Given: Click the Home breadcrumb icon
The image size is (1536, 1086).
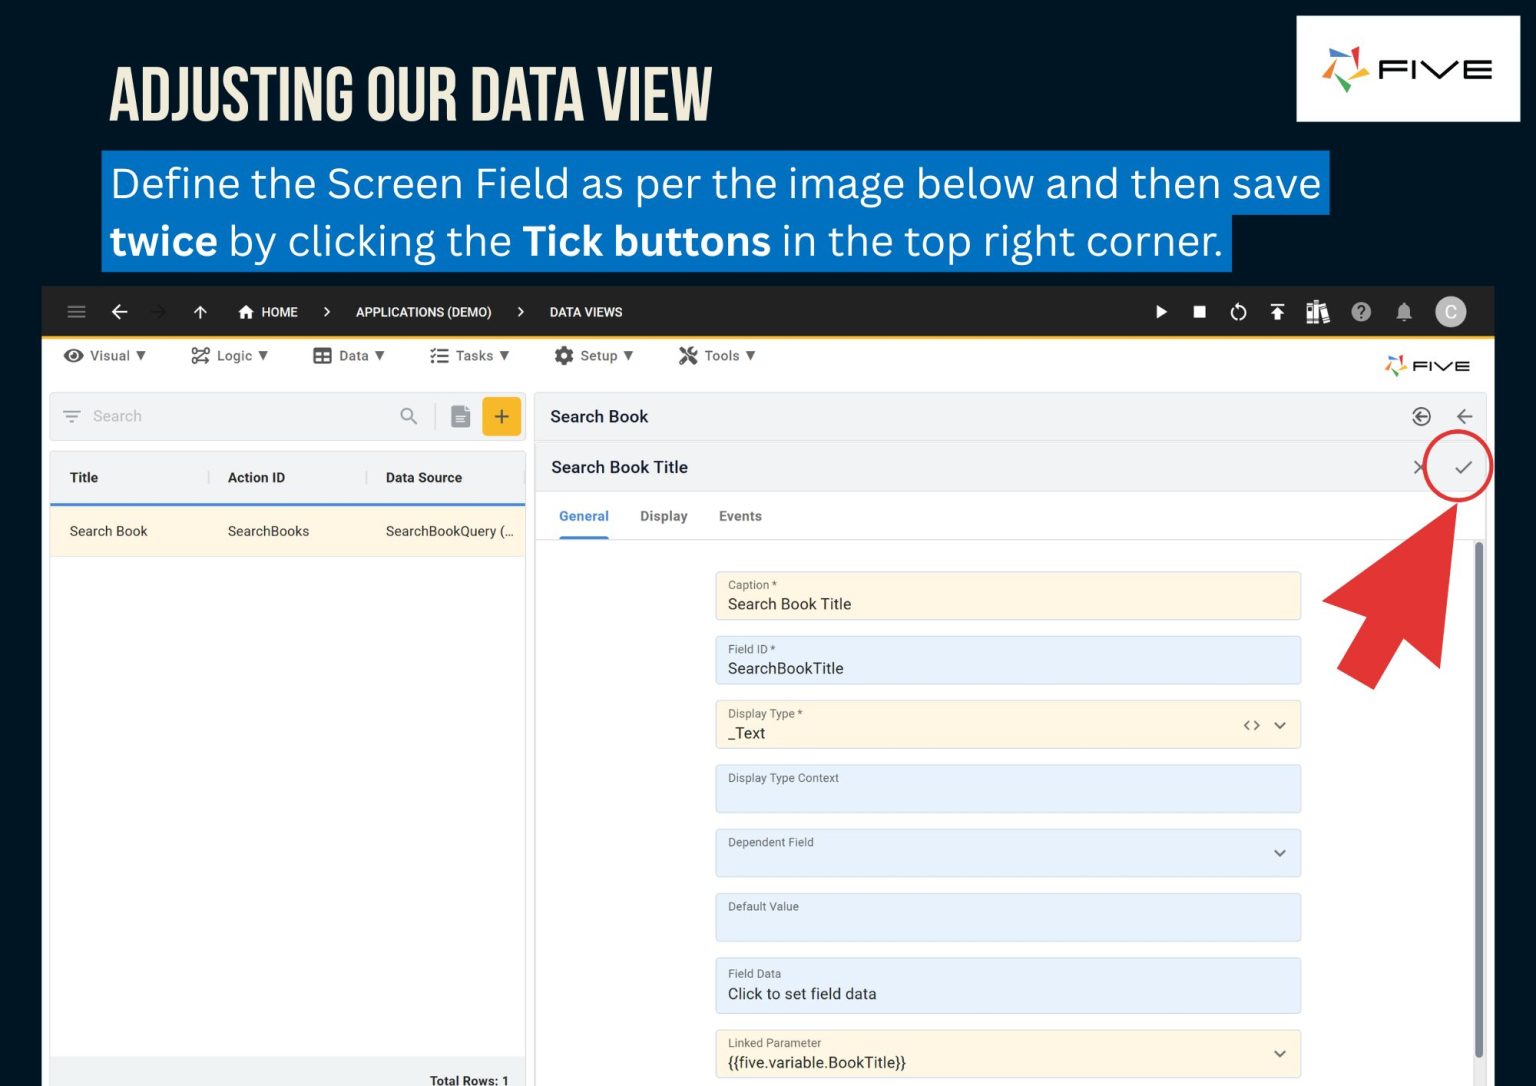Looking at the screenshot, I should (246, 312).
